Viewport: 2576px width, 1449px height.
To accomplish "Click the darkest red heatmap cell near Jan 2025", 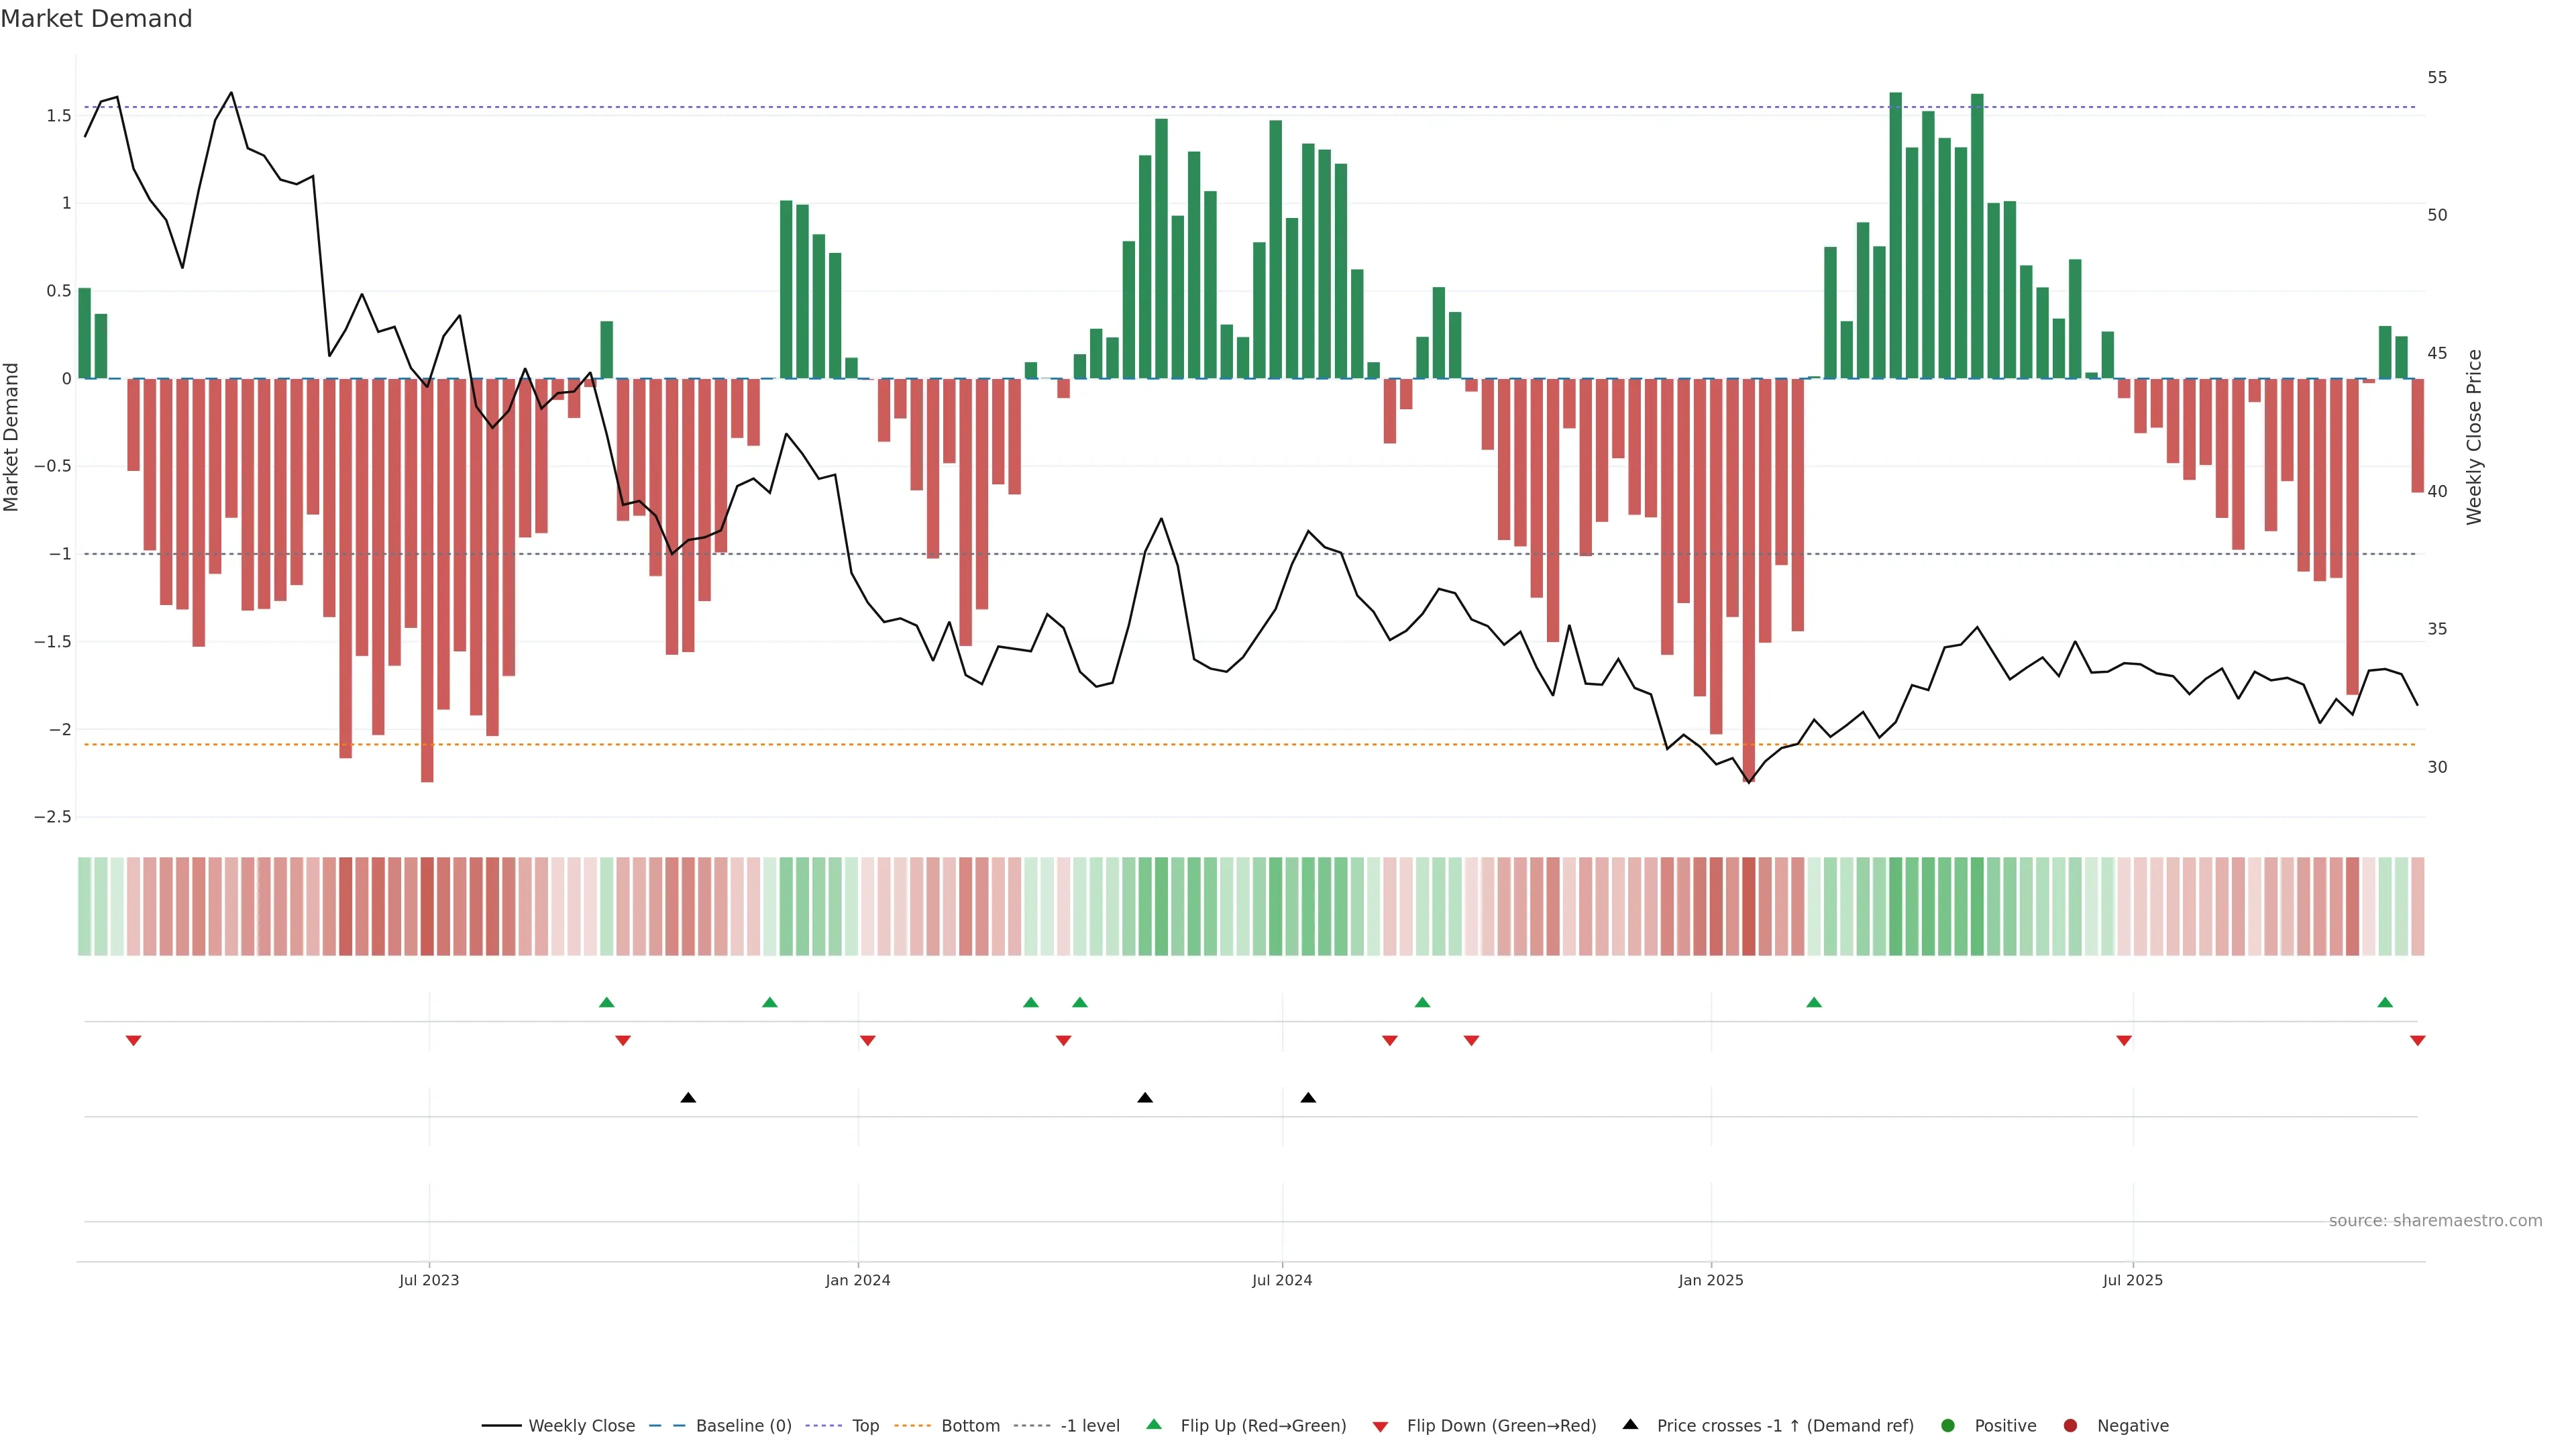I will tap(1748, 906).
